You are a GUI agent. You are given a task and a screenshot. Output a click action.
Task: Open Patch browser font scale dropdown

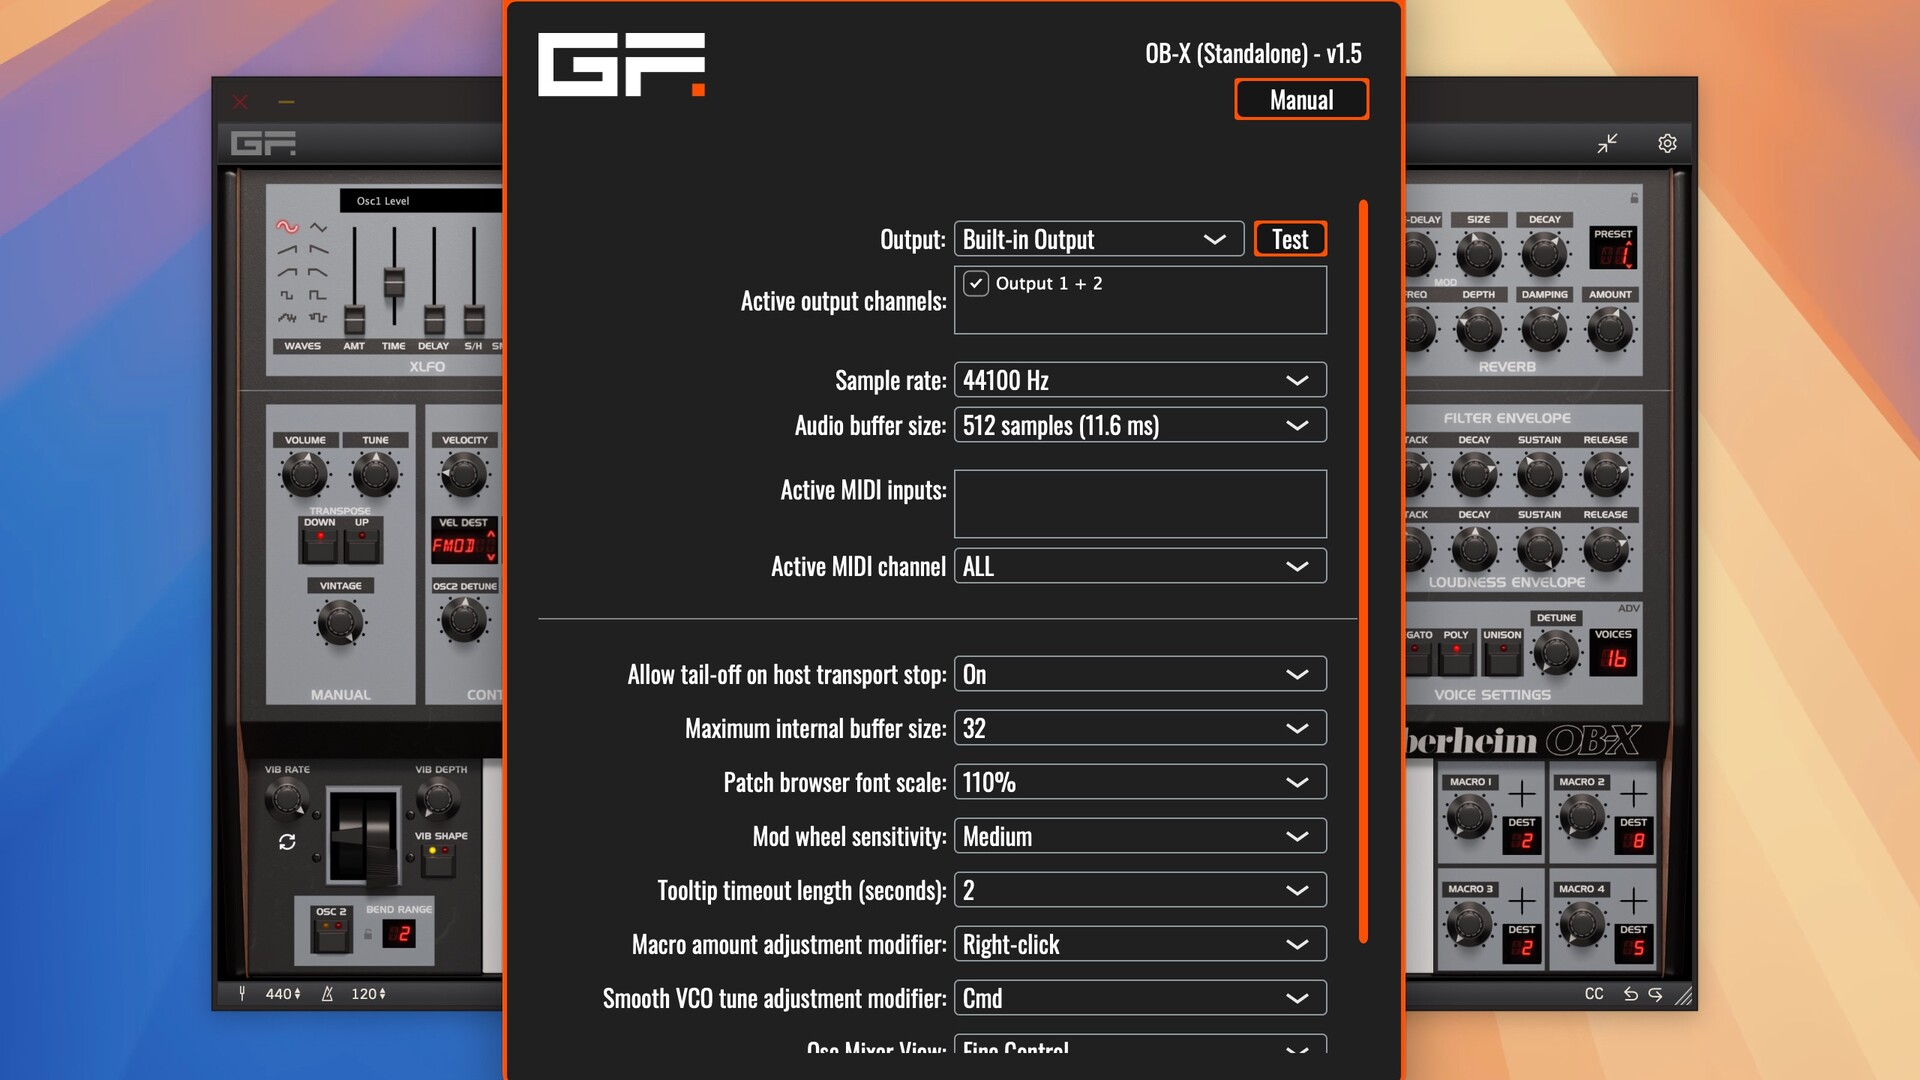pyautogui.click(x=1140, y=782)
